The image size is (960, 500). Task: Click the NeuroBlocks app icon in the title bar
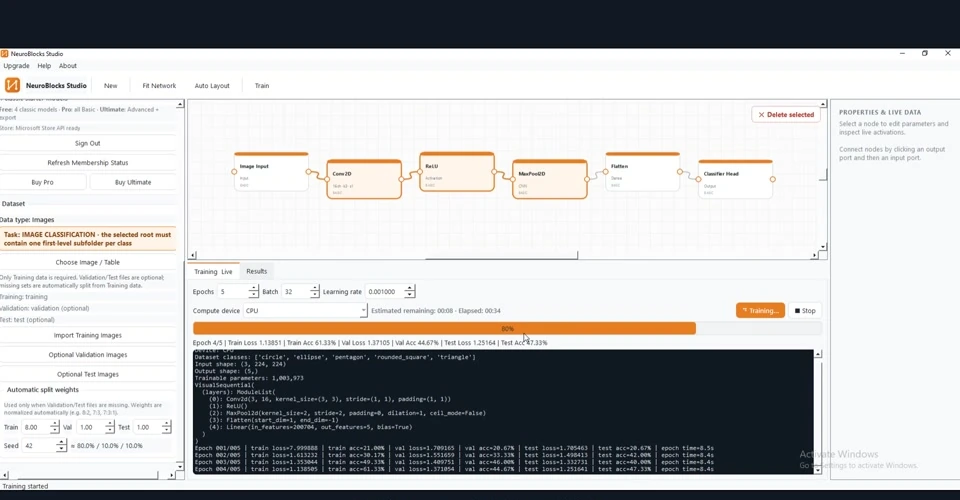point(4,54)
